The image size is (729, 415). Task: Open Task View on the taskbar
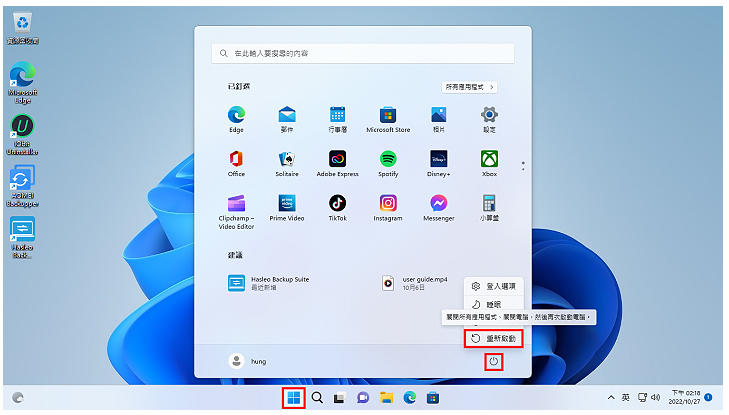[339, 398]
